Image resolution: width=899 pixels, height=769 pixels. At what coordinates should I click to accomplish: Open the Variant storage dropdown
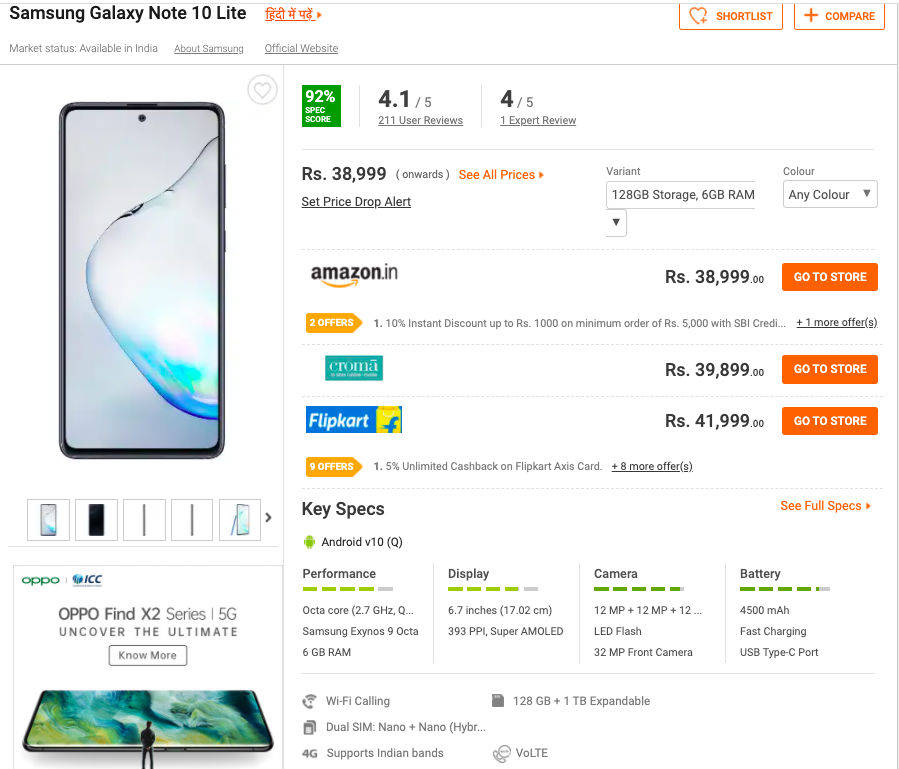(x=680, y=195)
